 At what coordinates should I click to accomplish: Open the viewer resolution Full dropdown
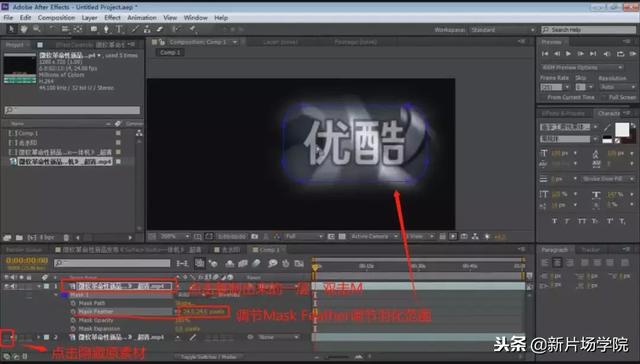[x=304, y=236]
